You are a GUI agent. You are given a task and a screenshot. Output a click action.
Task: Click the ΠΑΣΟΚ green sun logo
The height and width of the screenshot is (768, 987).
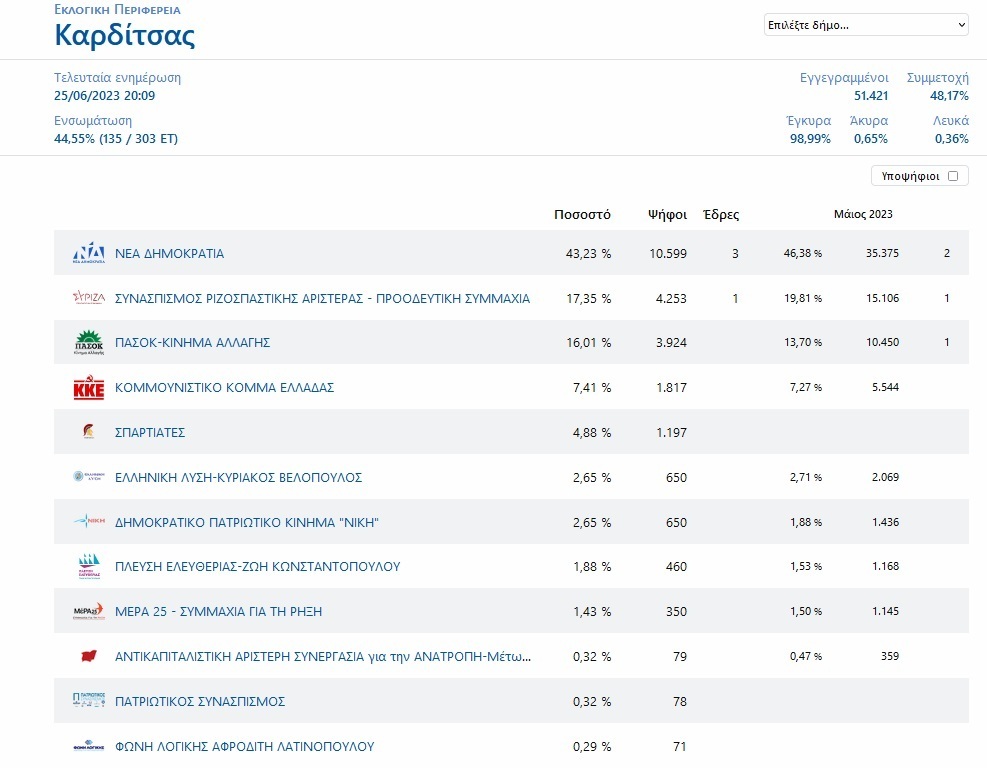pos(89,342)
